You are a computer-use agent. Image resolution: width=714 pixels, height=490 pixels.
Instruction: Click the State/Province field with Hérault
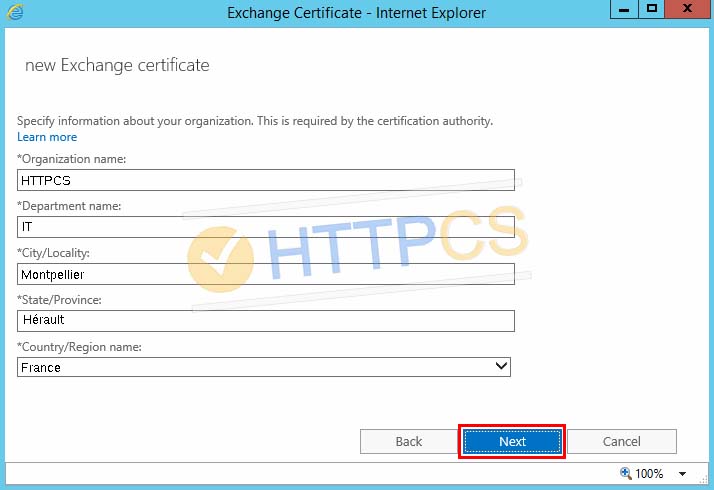point(266,320)
